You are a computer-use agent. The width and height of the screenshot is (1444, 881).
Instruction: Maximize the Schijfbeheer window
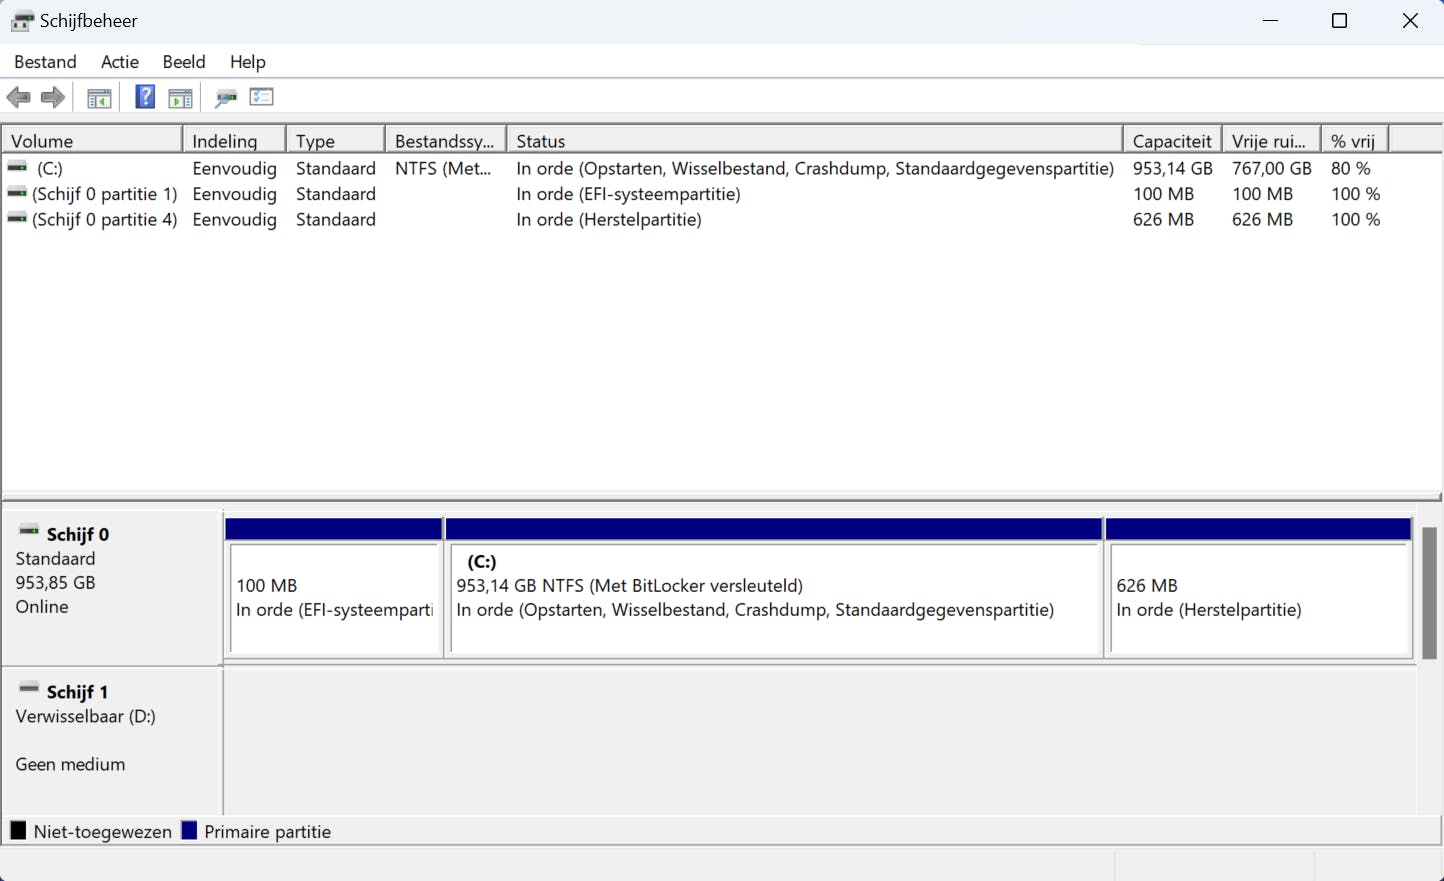coord(1340,21)
